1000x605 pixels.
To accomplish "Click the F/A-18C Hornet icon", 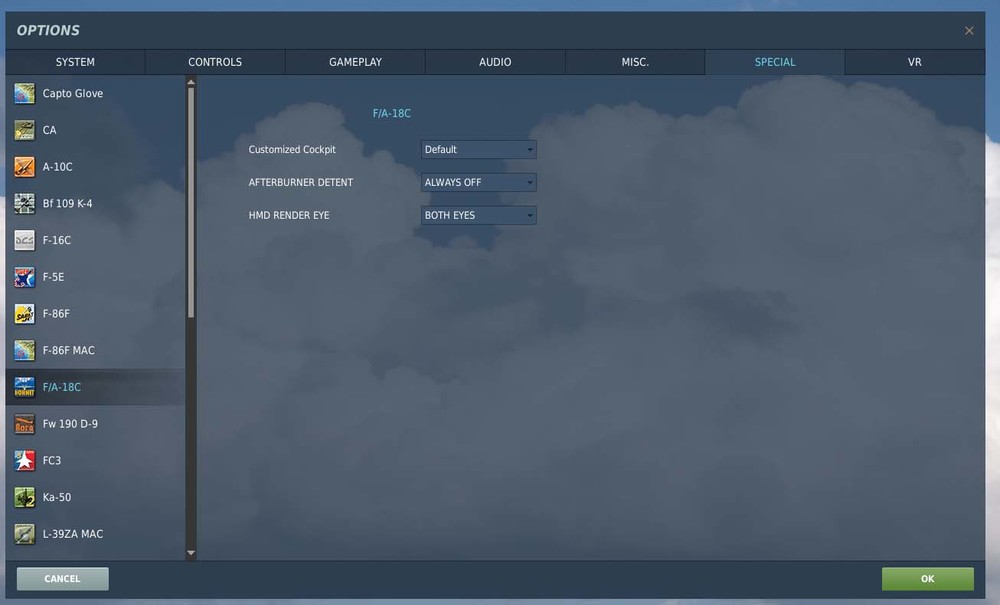I will pos(24,387).
